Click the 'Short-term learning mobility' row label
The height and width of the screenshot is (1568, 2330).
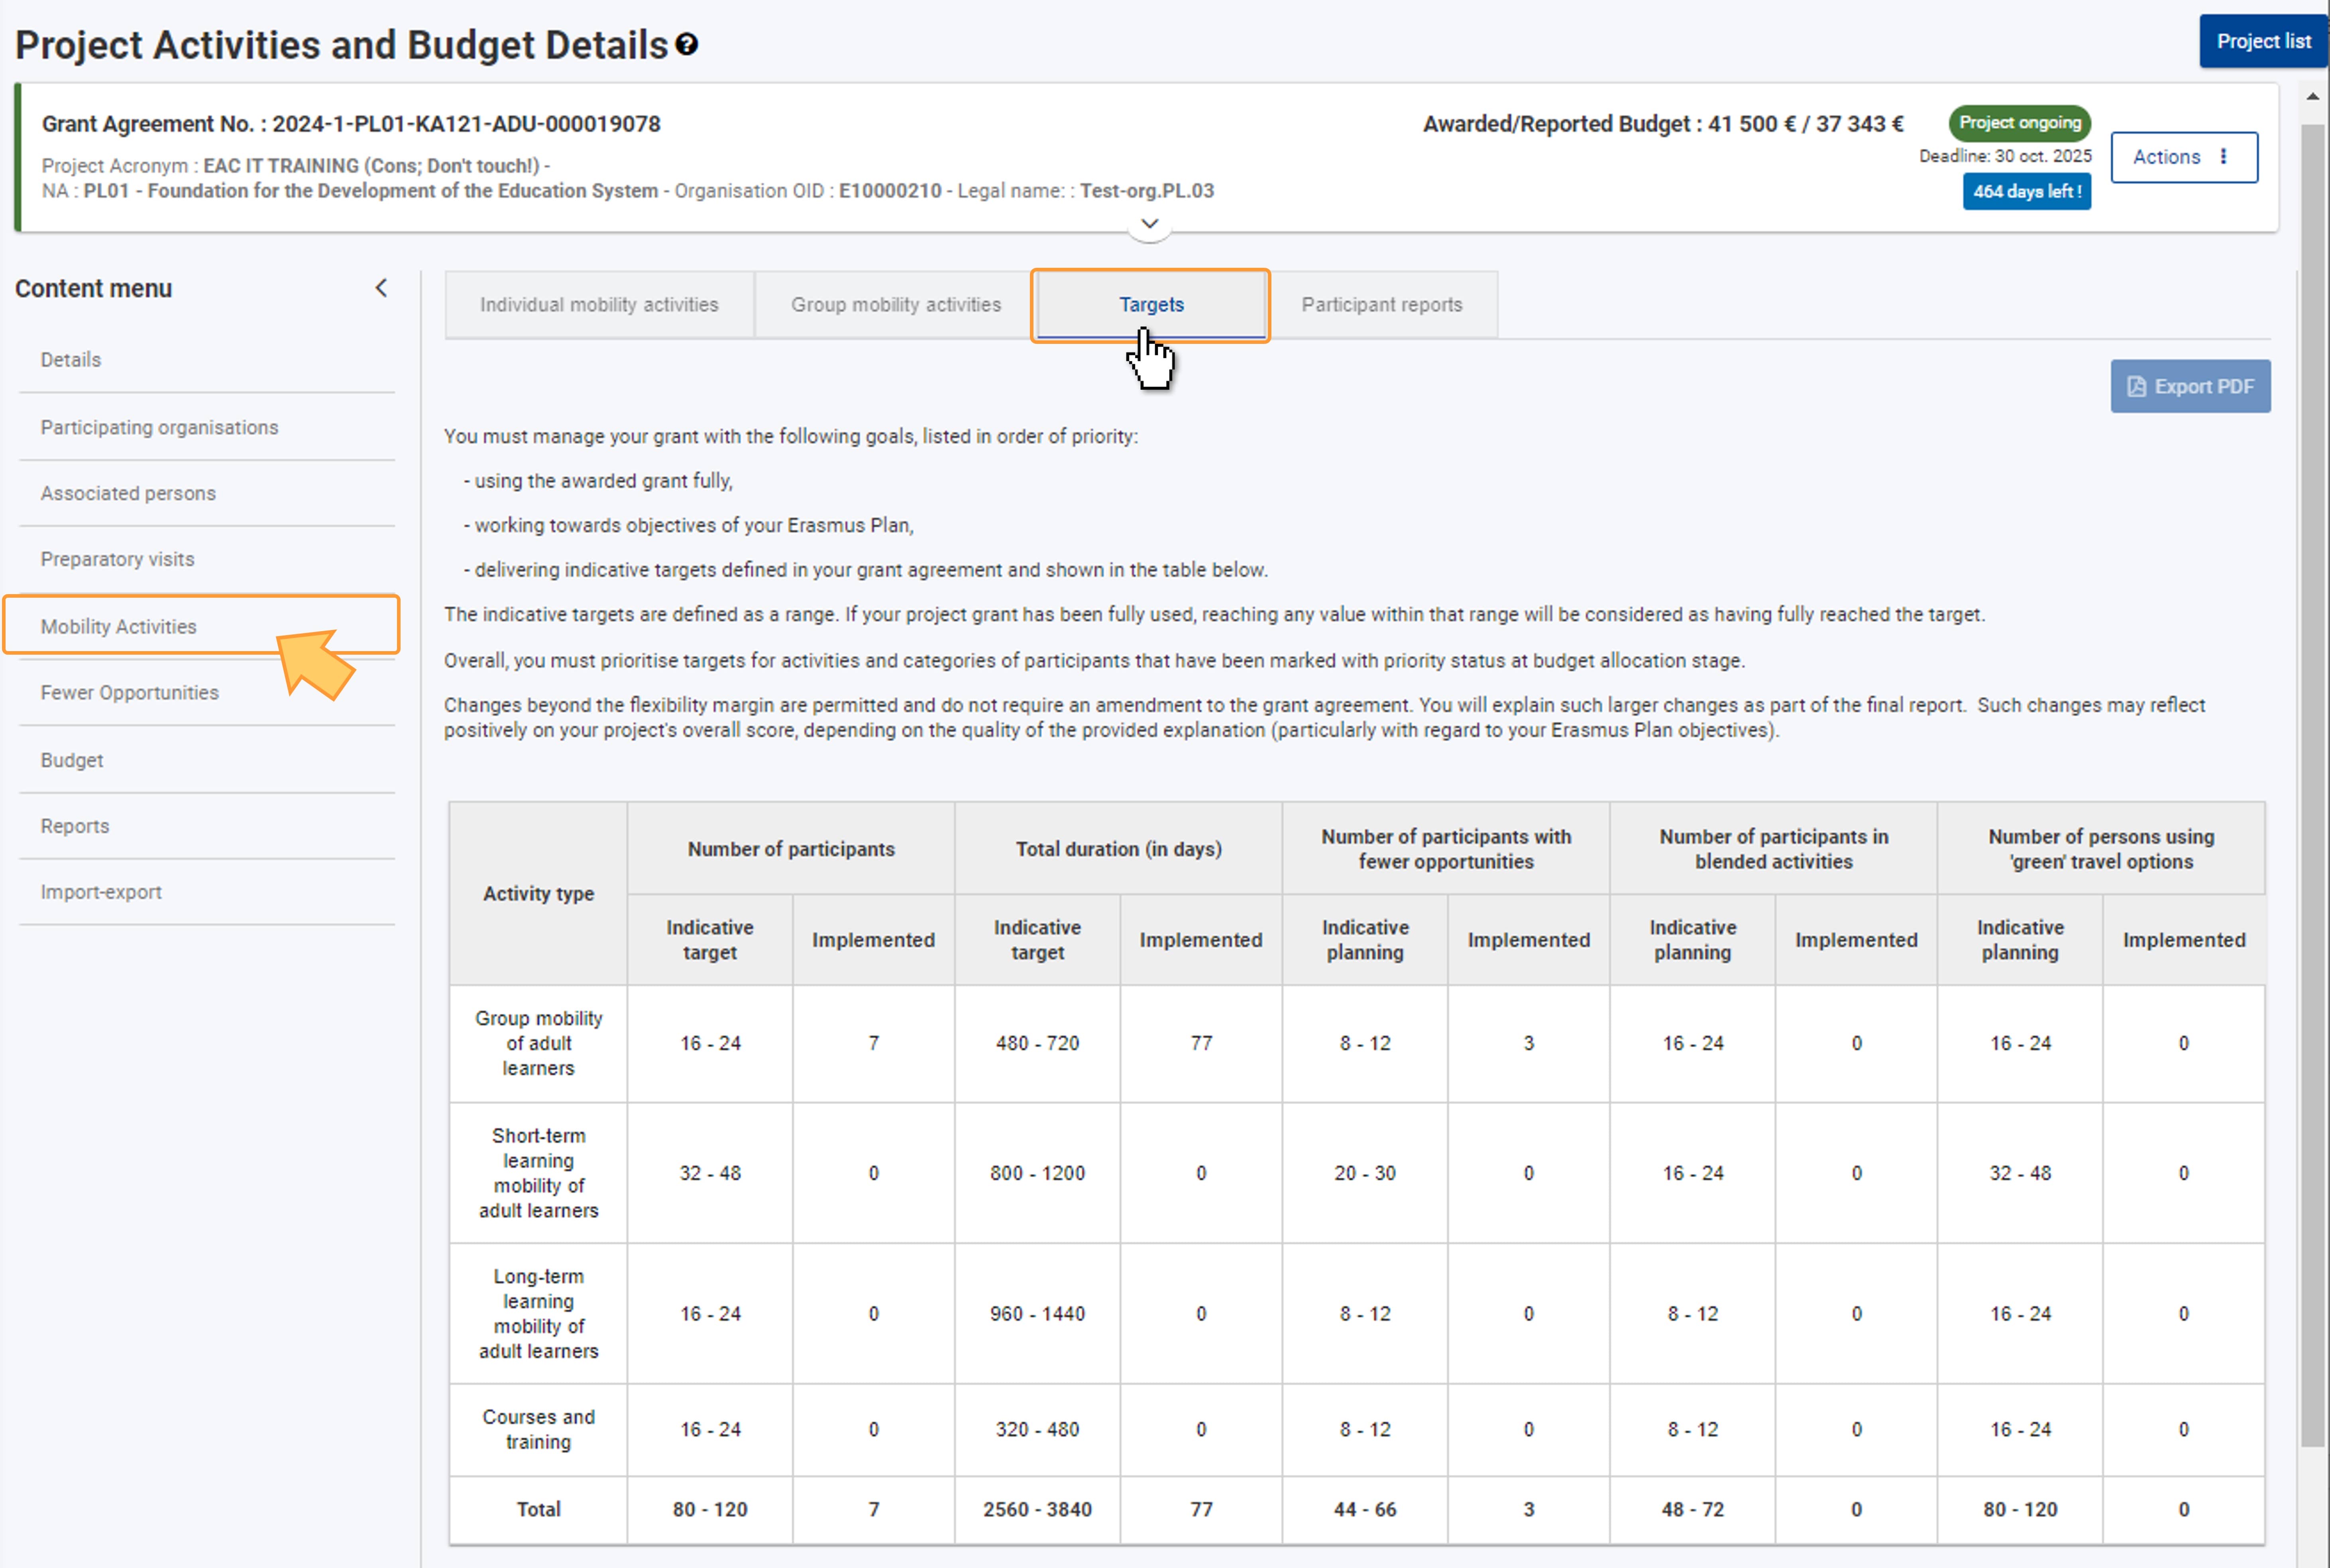tap(538, 1173)
